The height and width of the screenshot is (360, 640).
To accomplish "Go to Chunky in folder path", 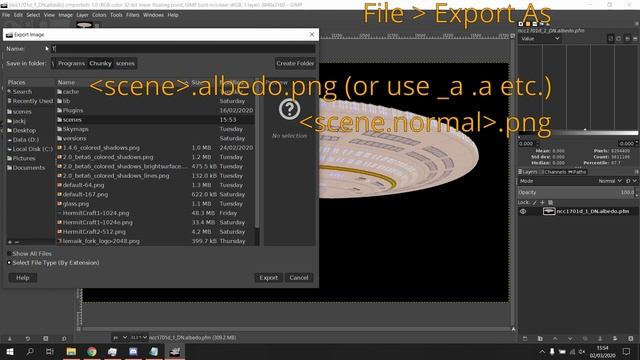I will [100, 63].
